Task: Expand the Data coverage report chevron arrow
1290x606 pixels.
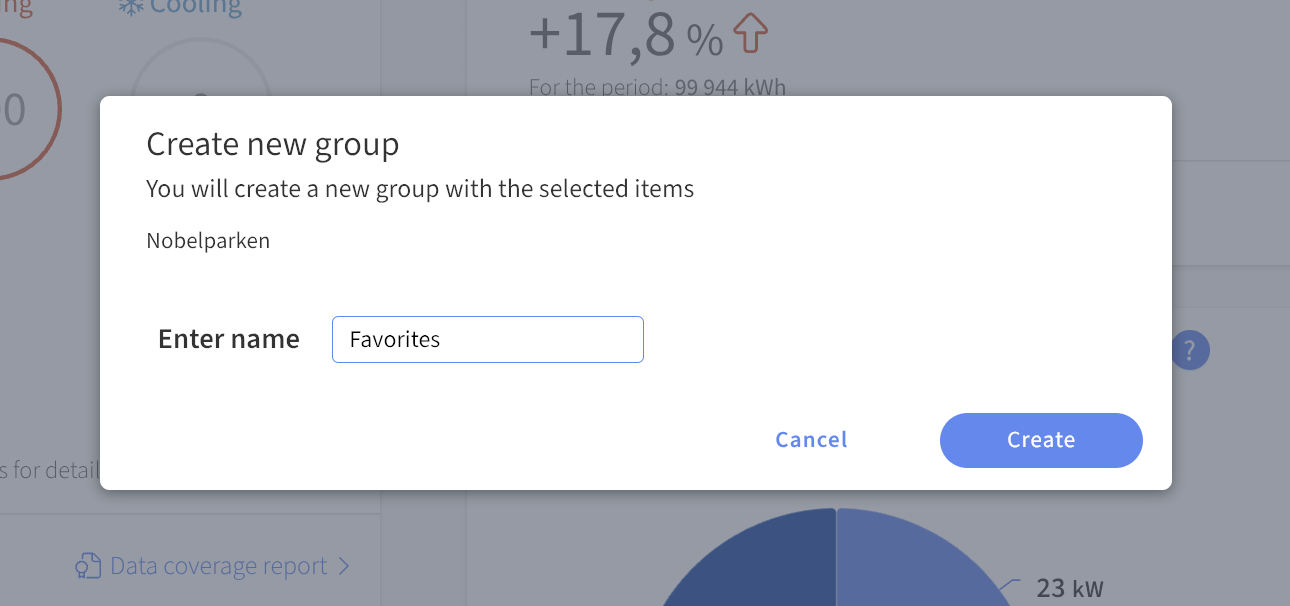Action: (x=344, y=566)
